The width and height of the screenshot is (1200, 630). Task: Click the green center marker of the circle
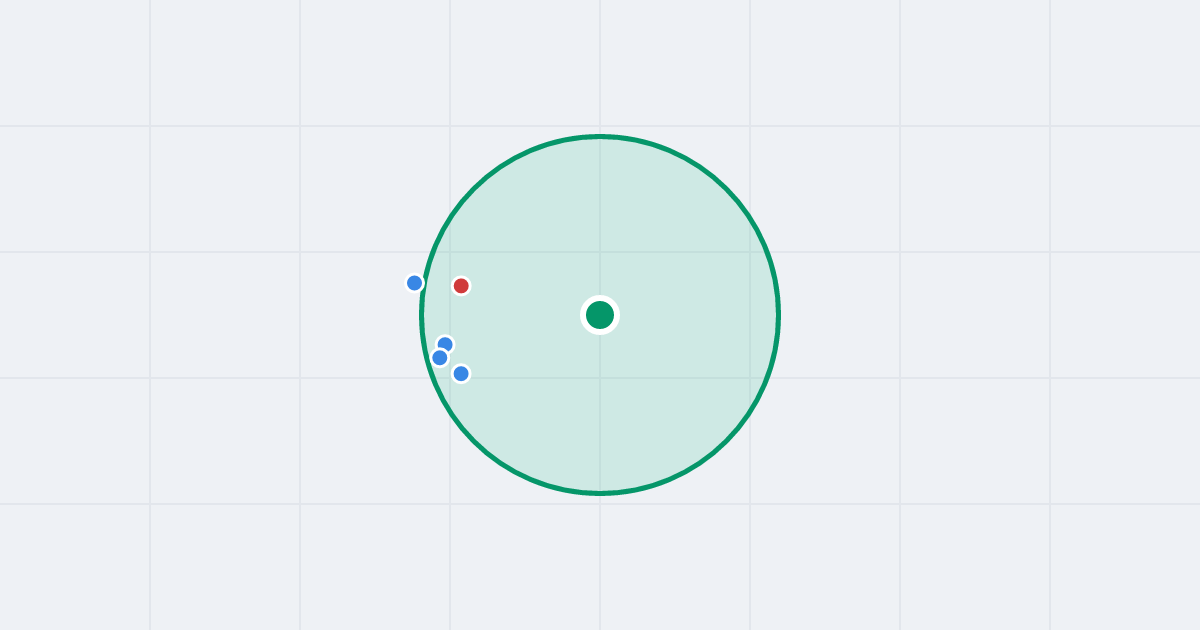click(x=600, y=315)
